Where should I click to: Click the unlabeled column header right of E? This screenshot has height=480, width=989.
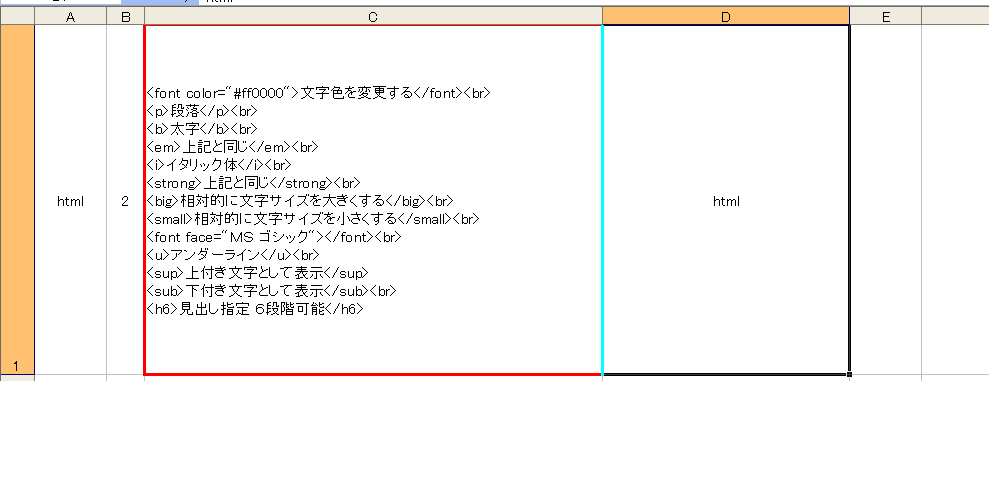point(955,16)
